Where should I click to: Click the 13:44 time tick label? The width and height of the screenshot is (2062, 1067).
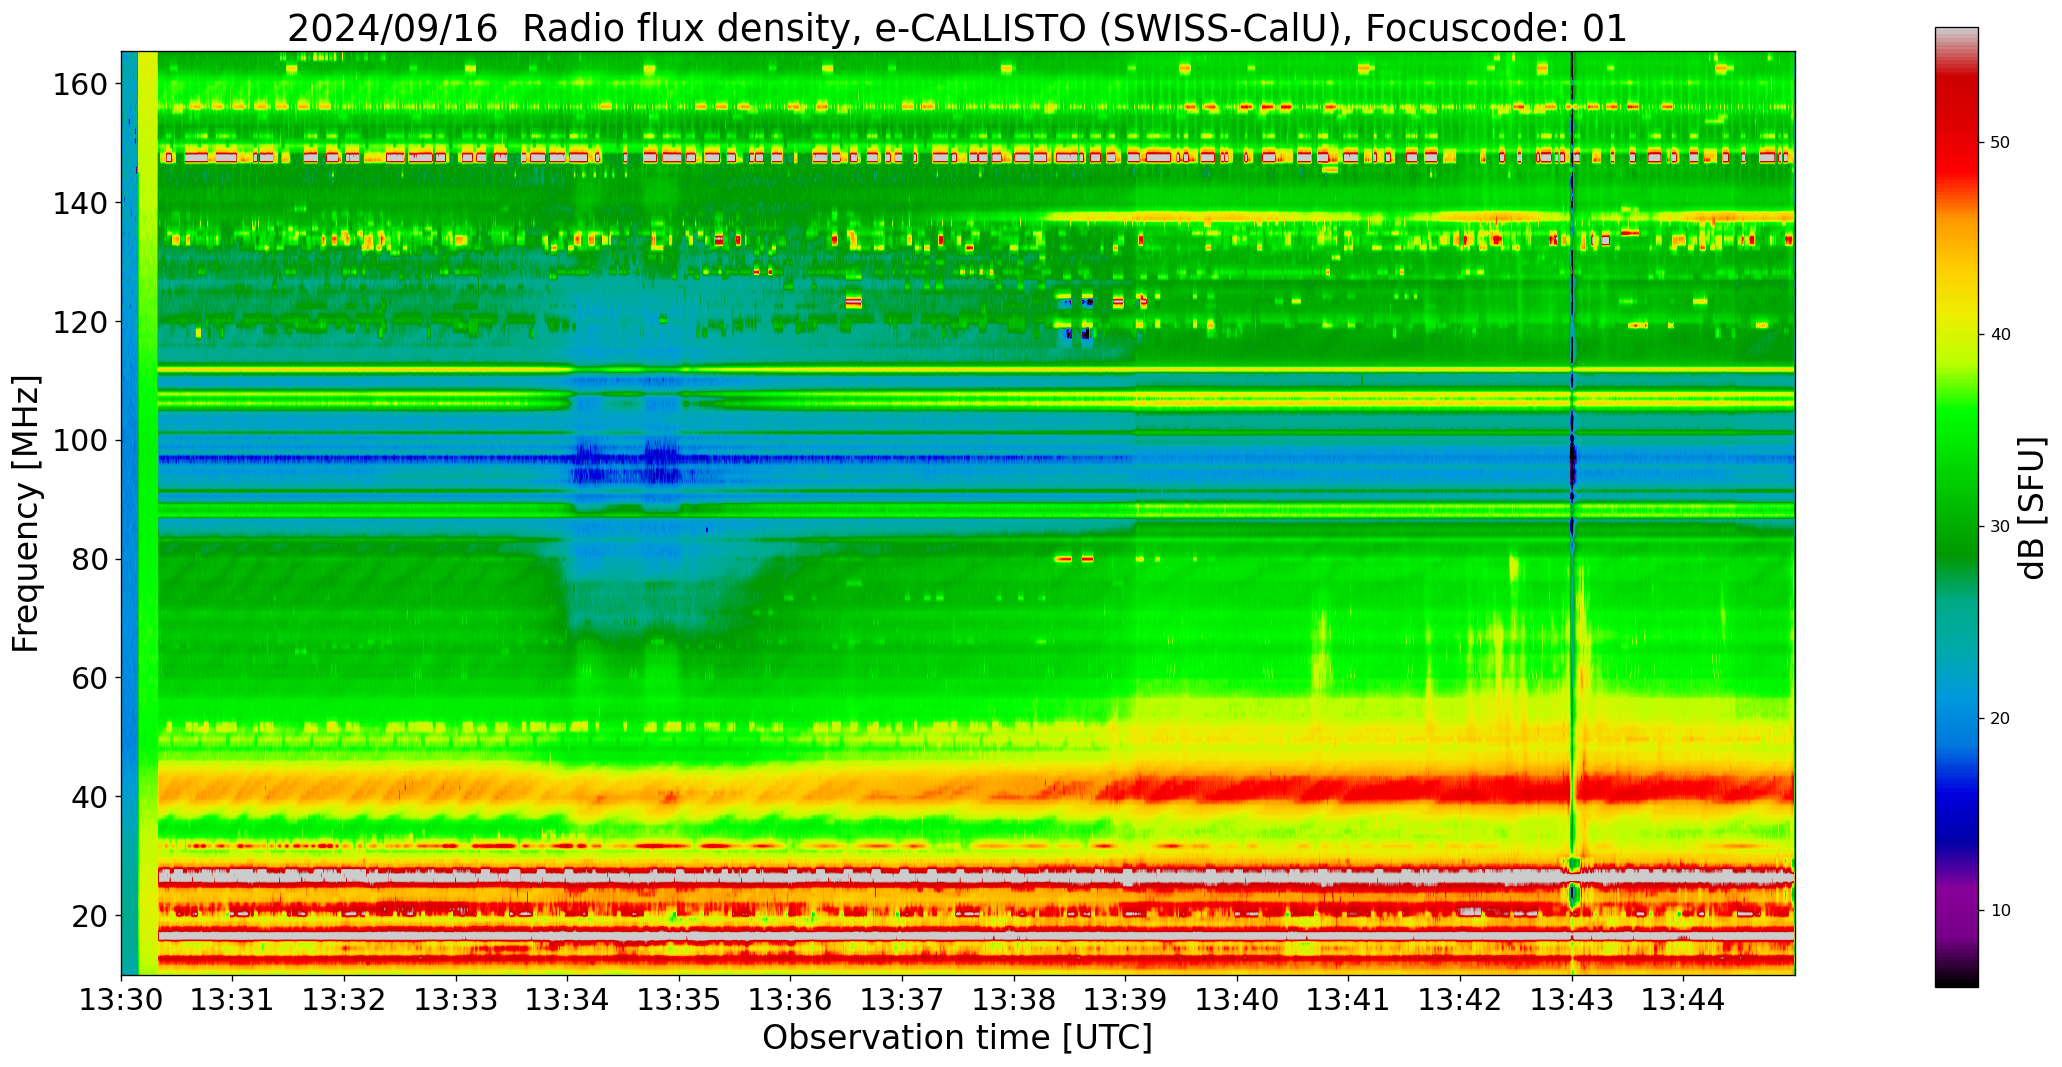(x=1683, y=1000)
